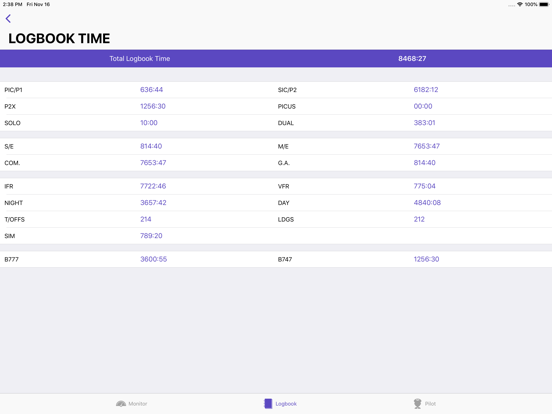552x414 pixels.
Task: Tap SIC/P2 value 6182:12
Action: point(426,90)
